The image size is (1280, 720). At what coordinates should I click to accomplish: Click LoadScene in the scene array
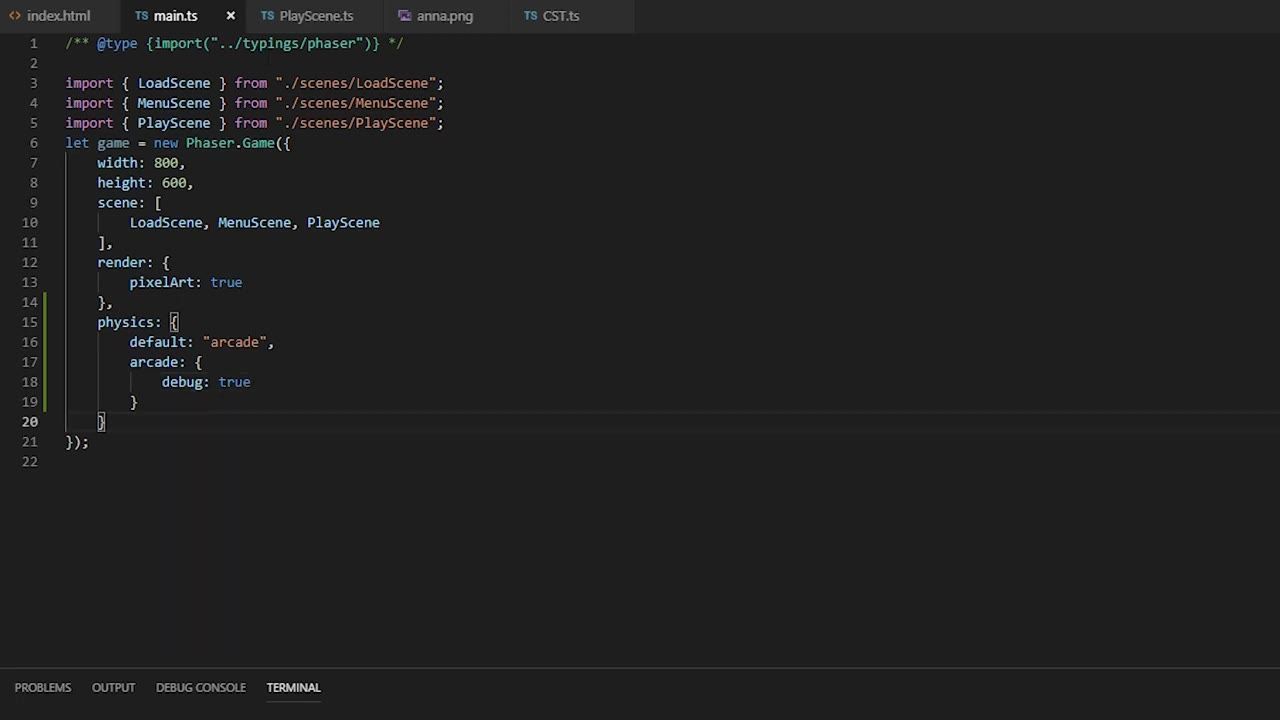pyautogui.click(x=166, y=223)
